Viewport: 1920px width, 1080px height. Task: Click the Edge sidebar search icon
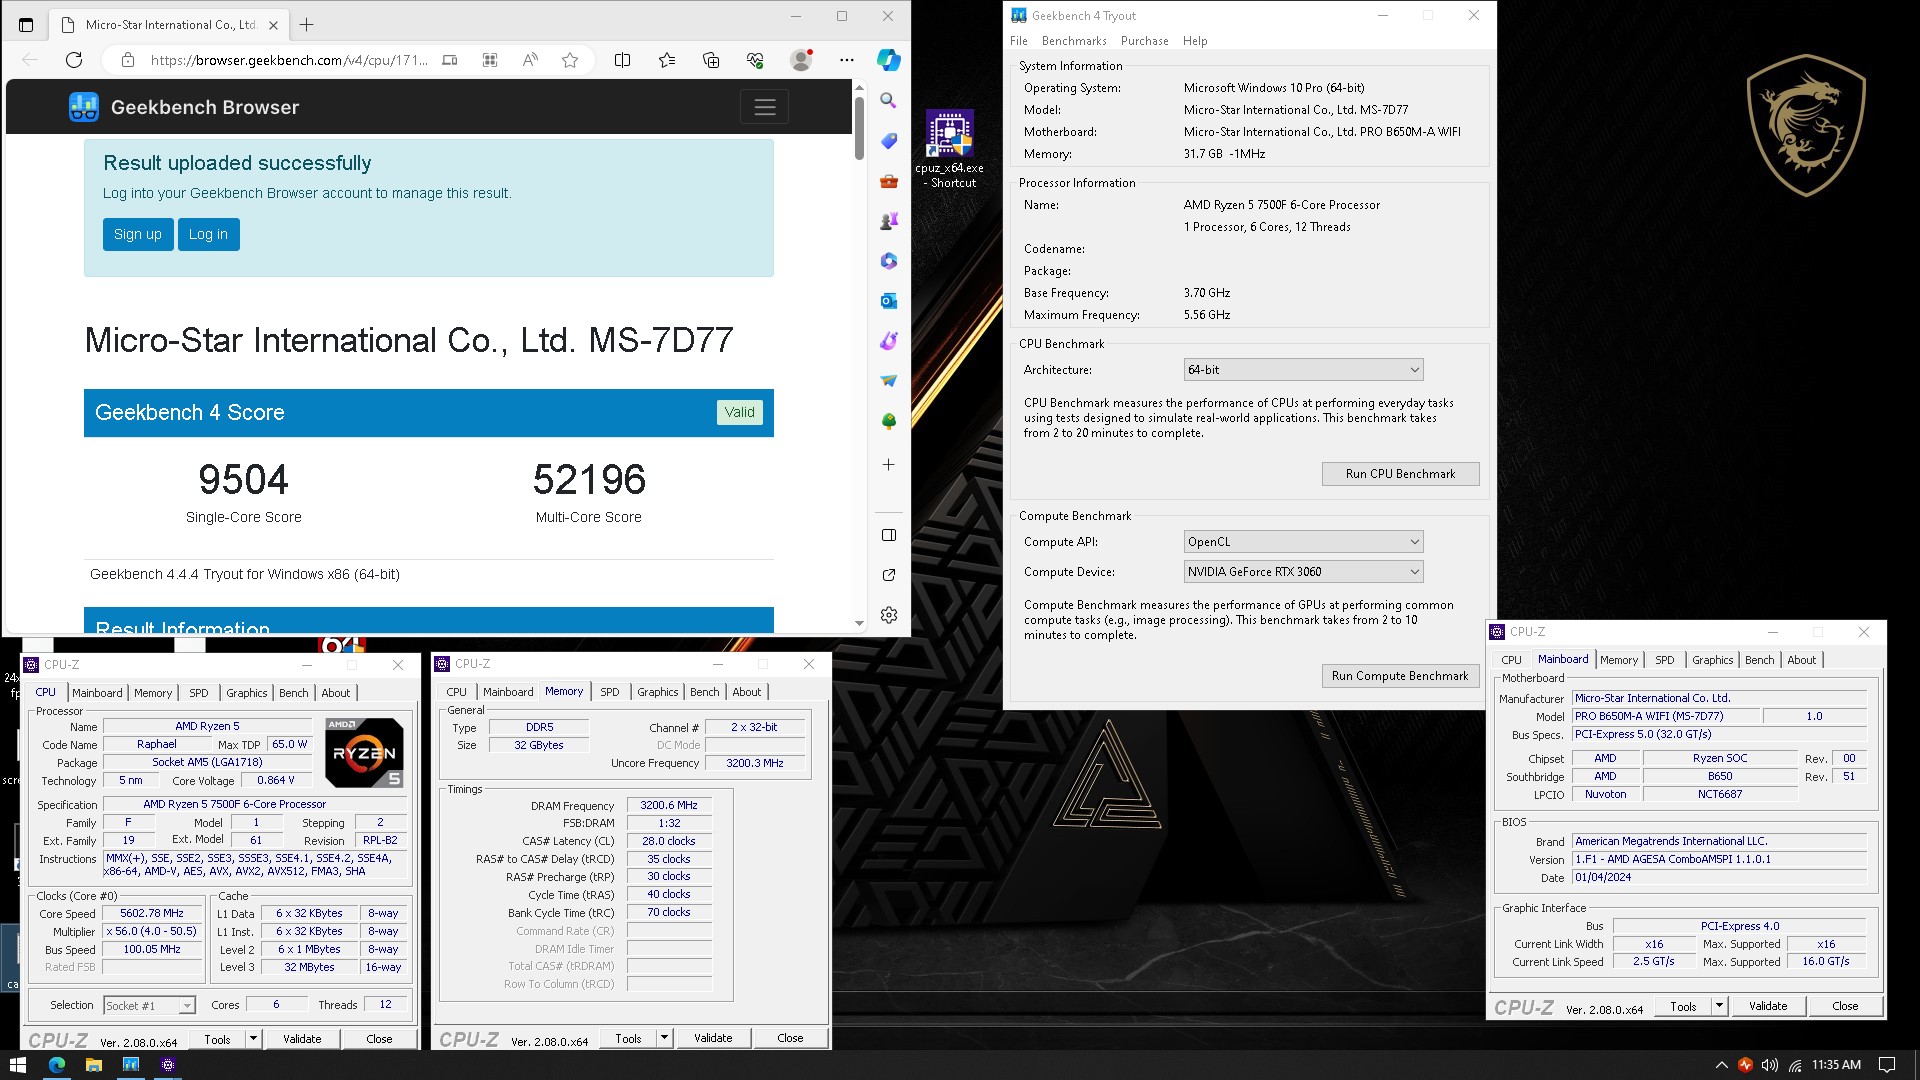pyautogui.click(x=888, y=100)
